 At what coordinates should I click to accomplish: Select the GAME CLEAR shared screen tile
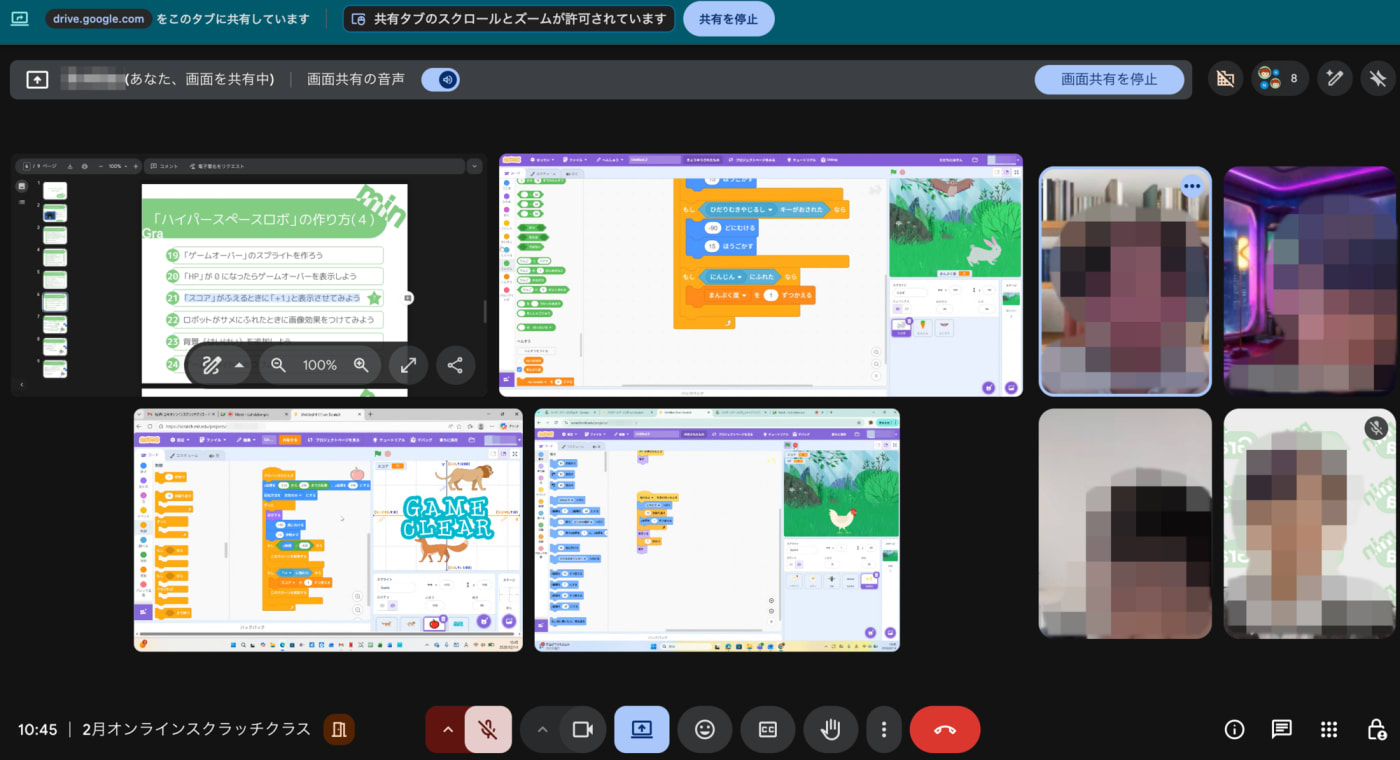pyautogui.click(x=328, y=529)
